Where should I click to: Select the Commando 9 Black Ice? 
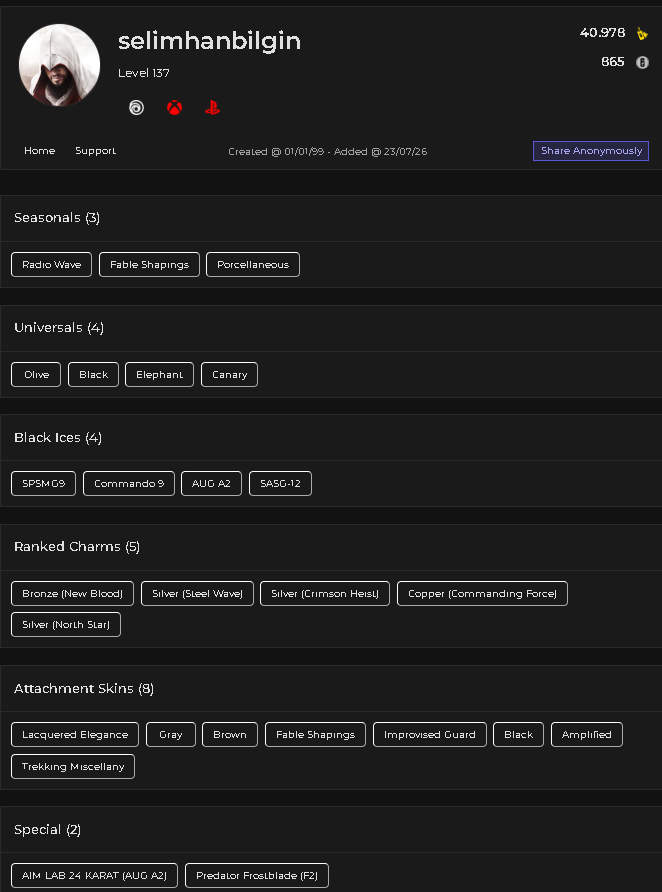pos(129,484)
